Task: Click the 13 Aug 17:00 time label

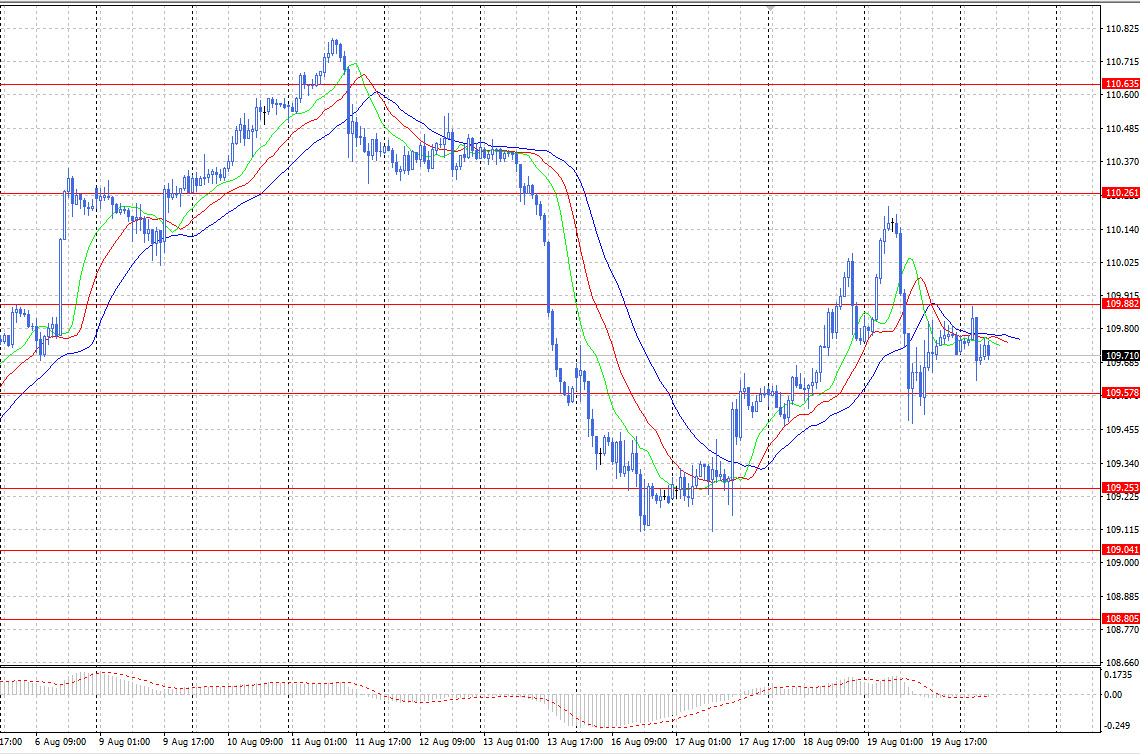Action: pos(574,742)
